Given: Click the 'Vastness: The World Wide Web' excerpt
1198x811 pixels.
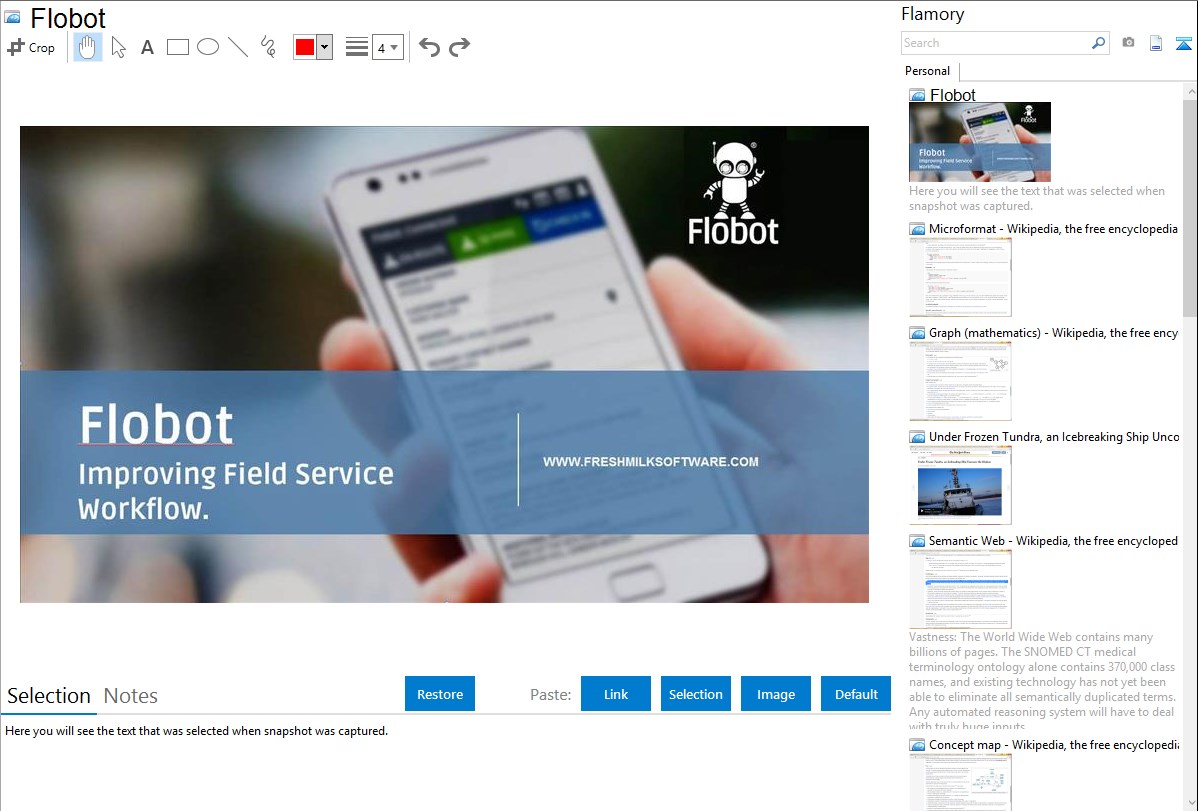Looking at the screenshot, I should click(x=1042, y=682).
